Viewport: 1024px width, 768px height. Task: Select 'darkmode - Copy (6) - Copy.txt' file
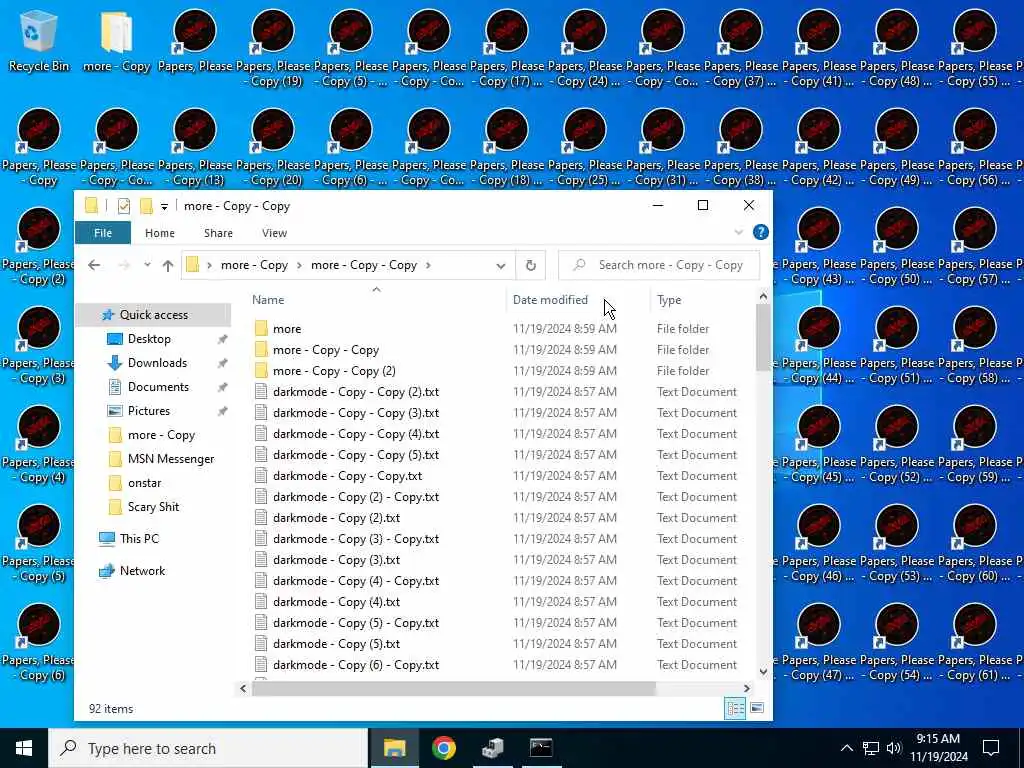(356, 665)
